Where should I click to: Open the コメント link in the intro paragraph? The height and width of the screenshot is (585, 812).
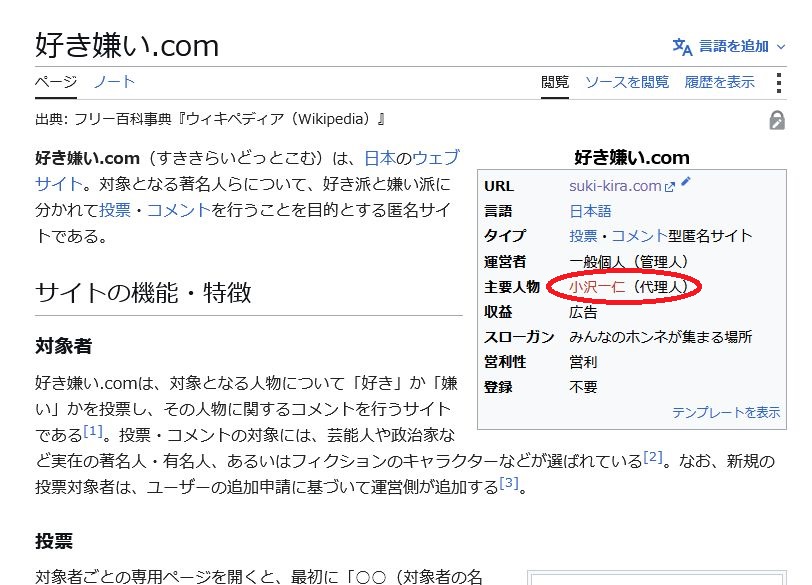[x=179, y=210]
